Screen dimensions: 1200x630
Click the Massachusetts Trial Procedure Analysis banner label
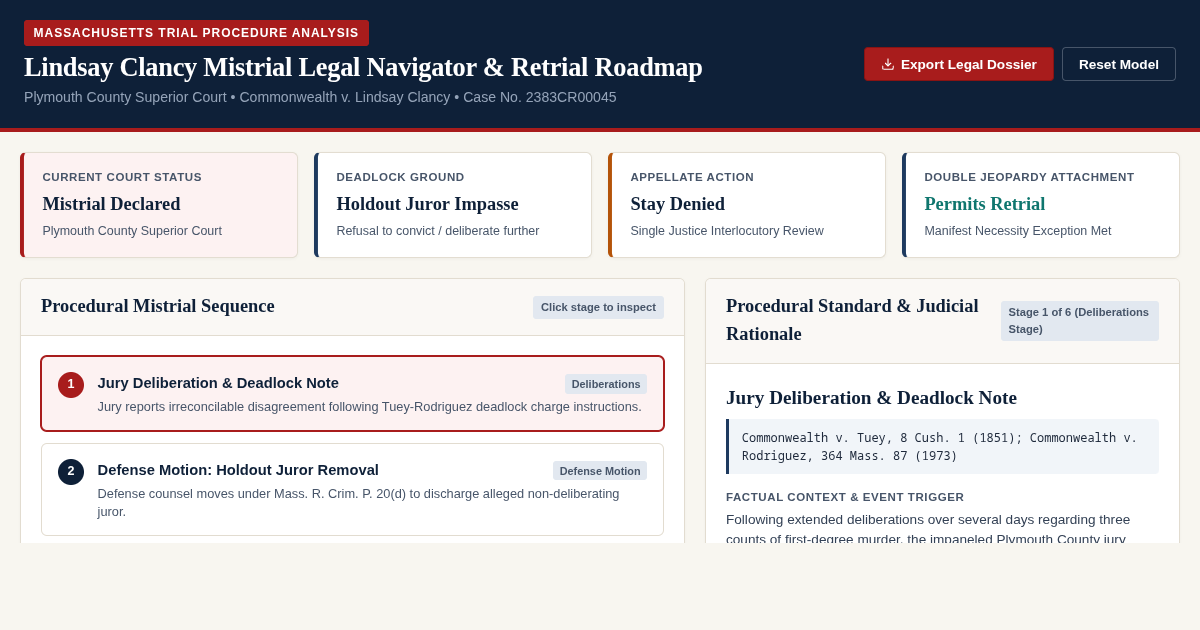click(x=196, y=33)
